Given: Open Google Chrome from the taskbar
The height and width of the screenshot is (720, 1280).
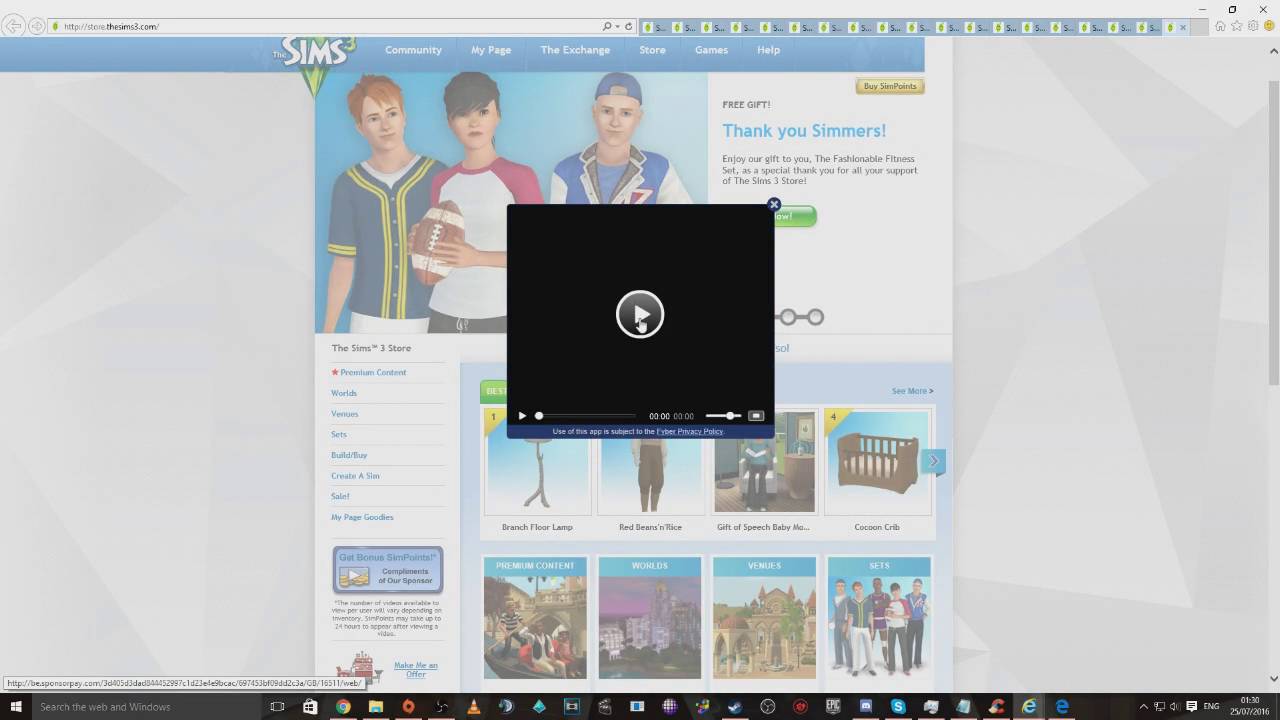Looking at the screenshot, I should point(343,707).
